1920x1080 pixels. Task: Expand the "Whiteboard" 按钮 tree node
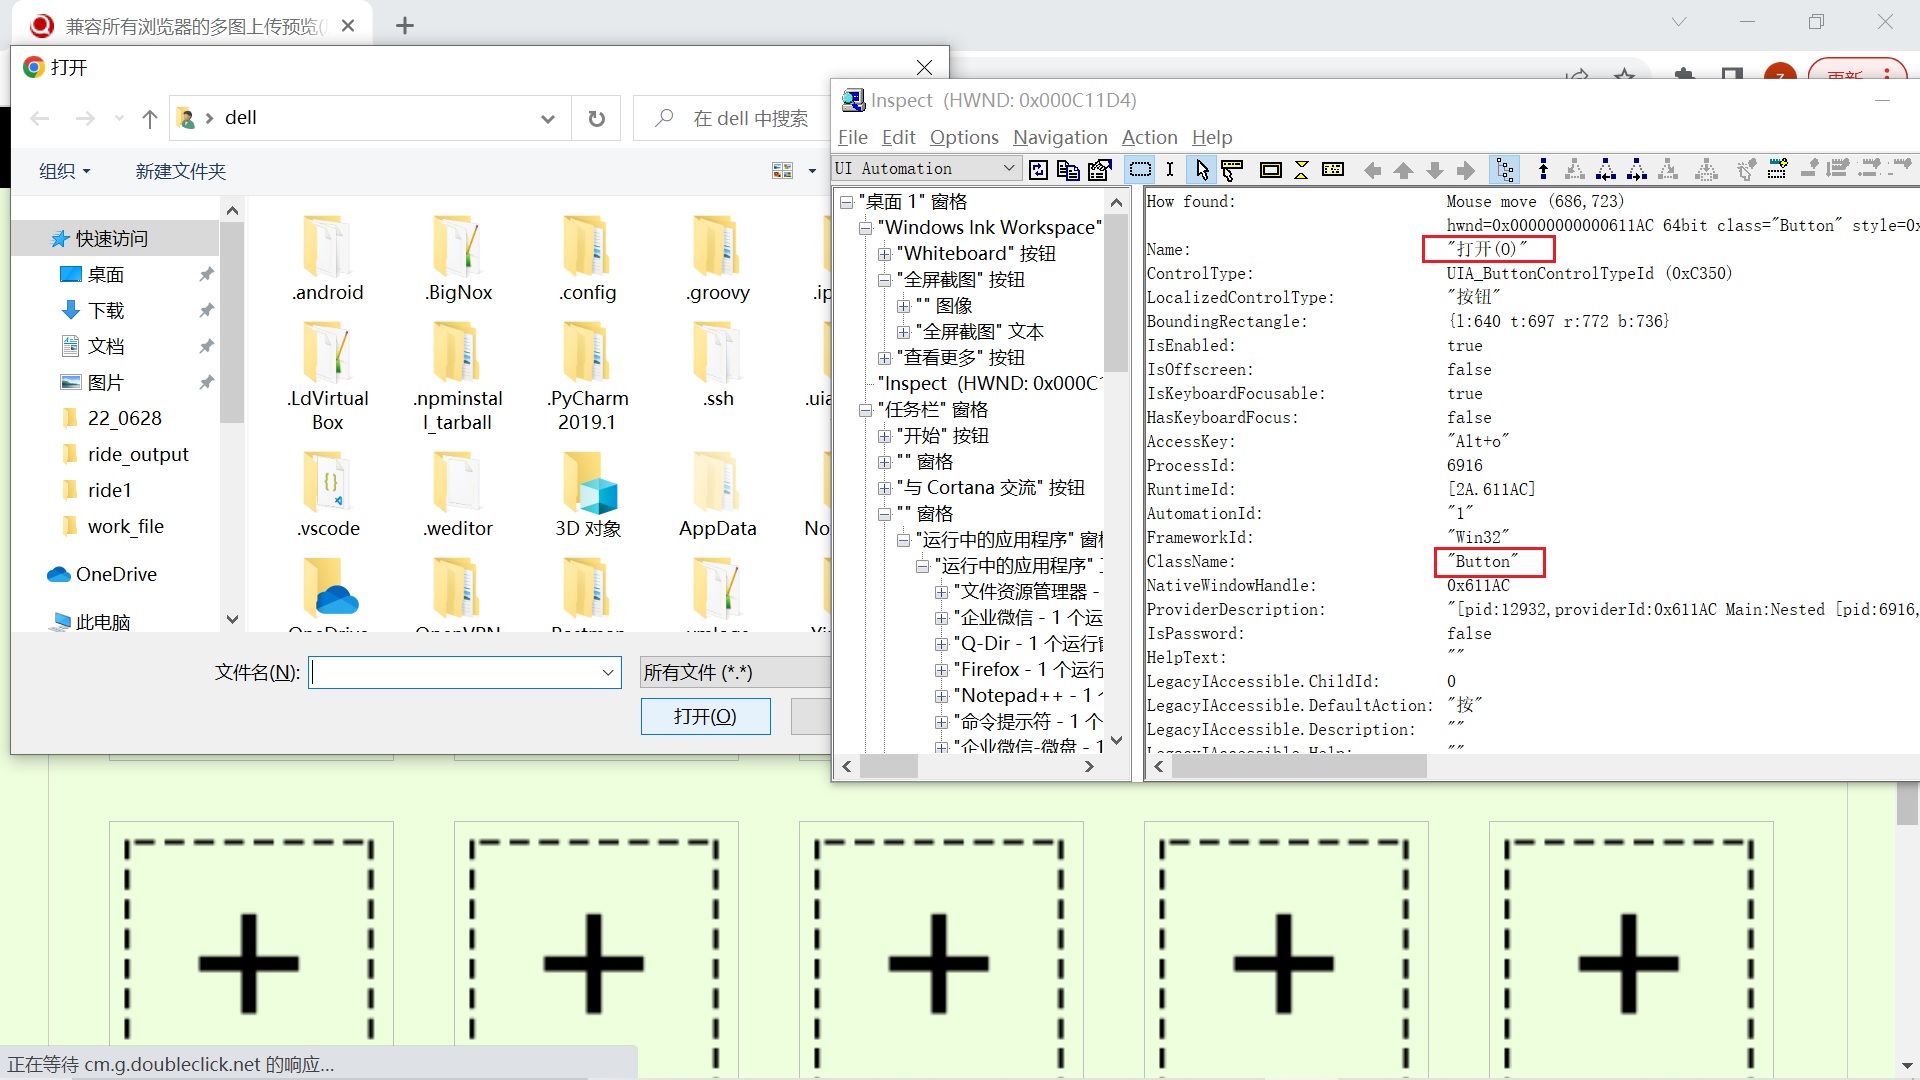click(885, 254)
